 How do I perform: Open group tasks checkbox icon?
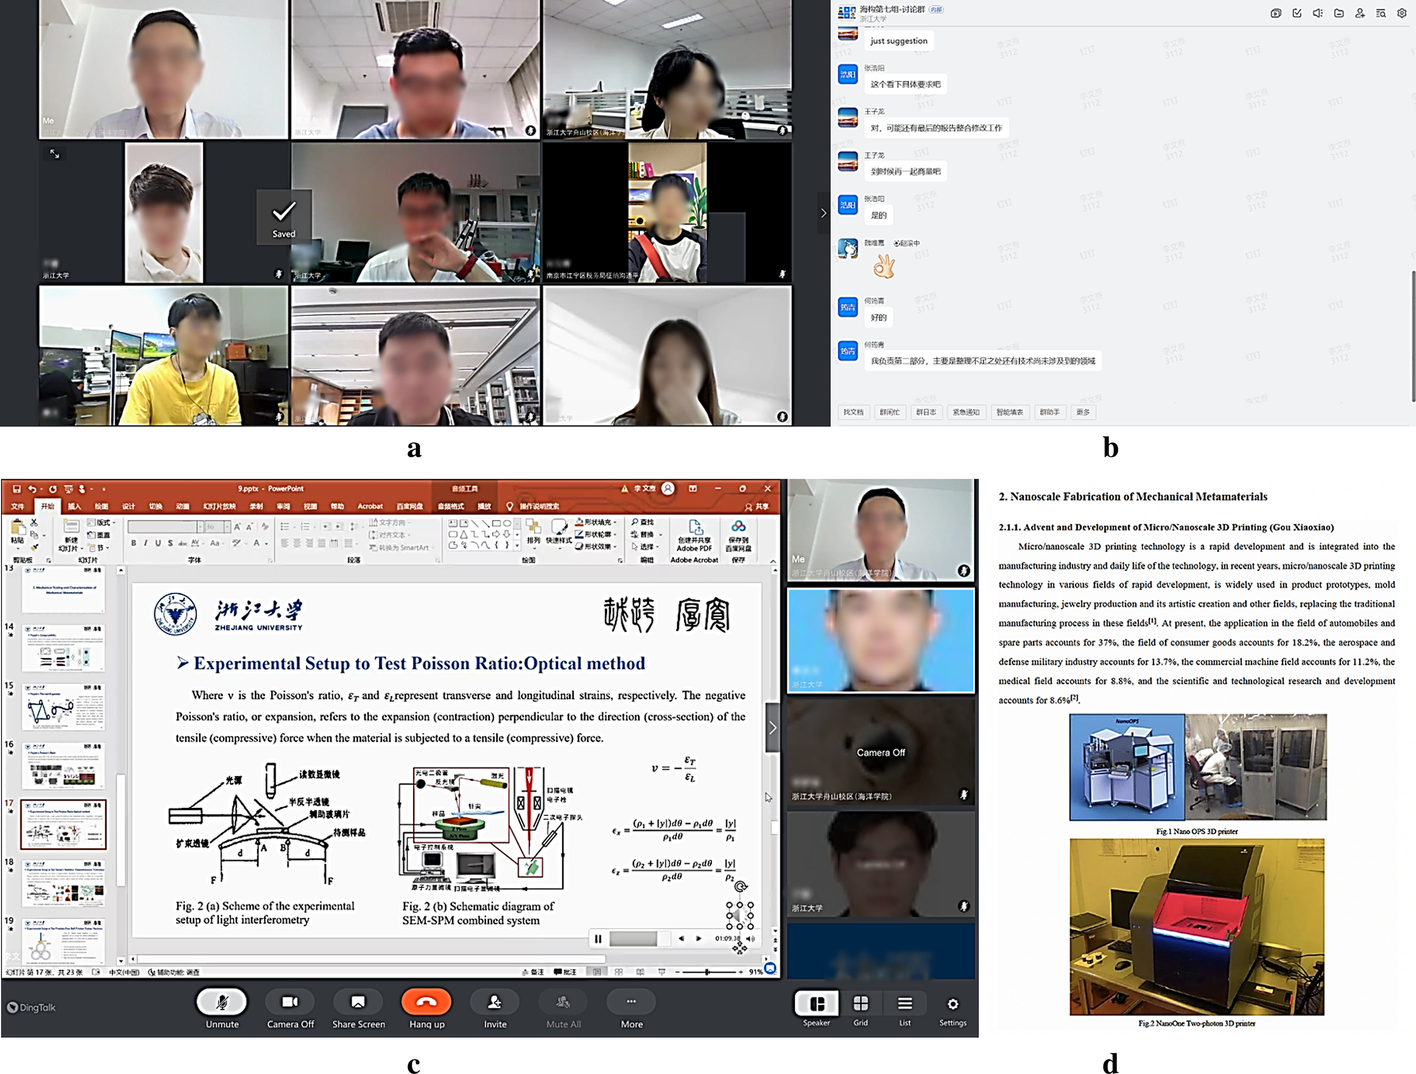point(1297,13)
